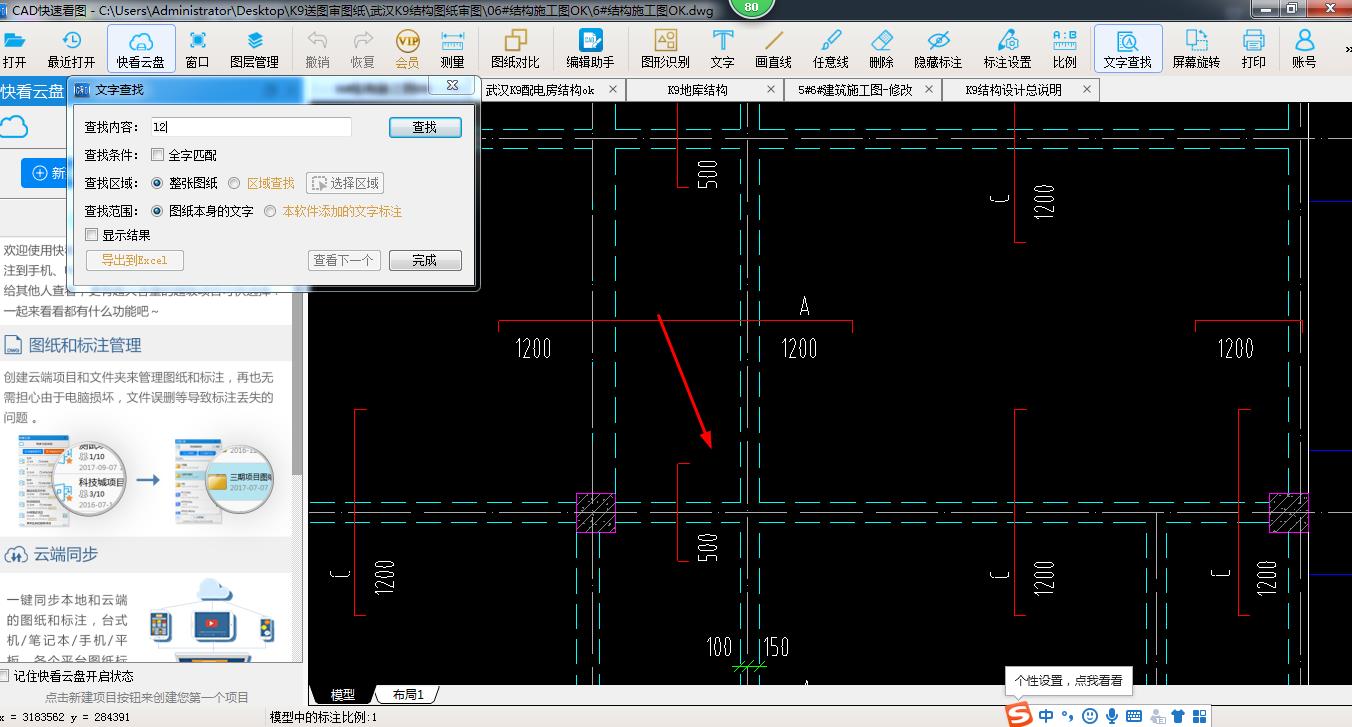Select the 测量 measure tool
The image size is (1352, 727).
pyautogui.click(x=452, y=49)
